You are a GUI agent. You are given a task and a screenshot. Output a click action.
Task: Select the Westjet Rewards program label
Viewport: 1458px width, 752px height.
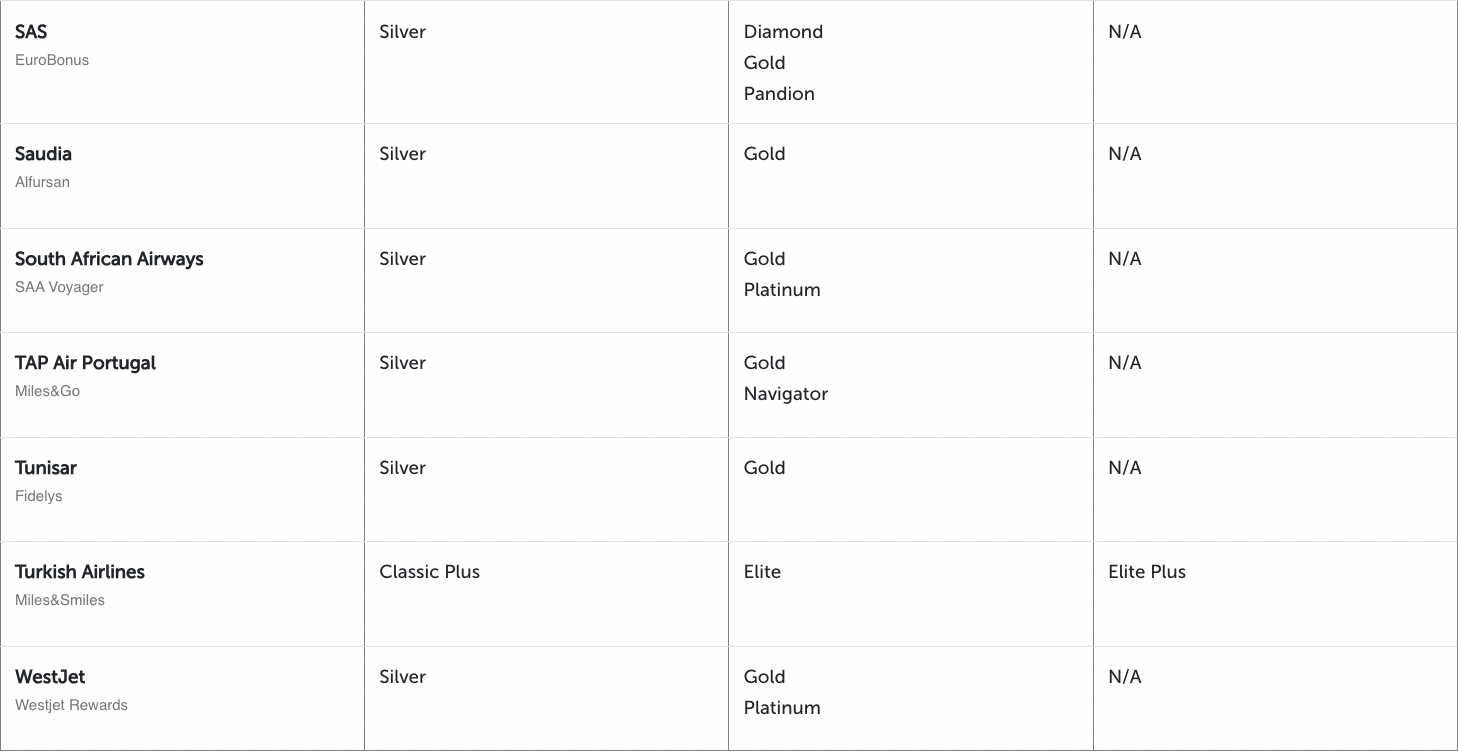(71, 705)
